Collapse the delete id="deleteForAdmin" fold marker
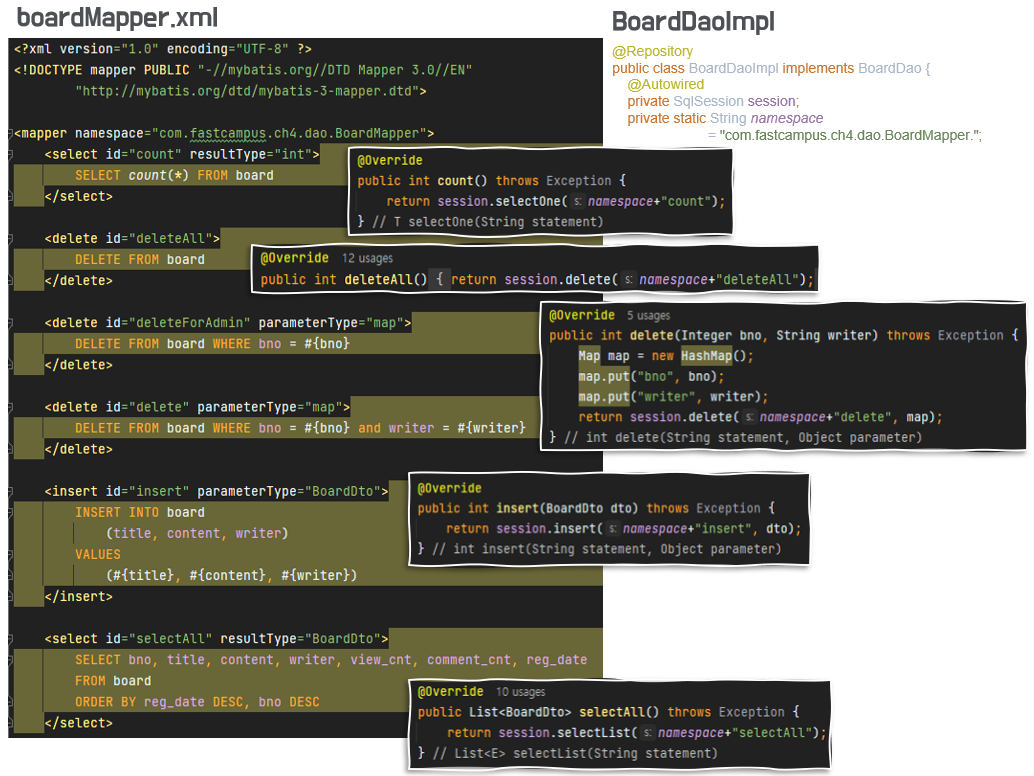Image resolution: width=1034 pixels, height=776 pixels. pos(11,323)
